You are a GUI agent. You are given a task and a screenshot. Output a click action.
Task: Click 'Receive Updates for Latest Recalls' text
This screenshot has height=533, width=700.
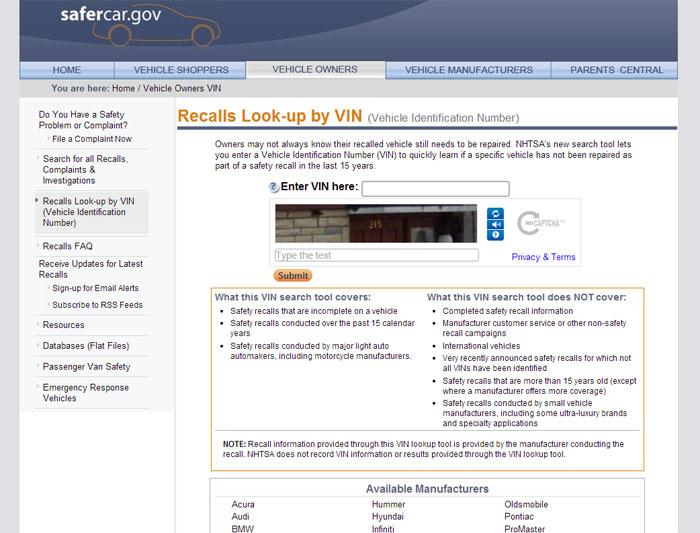tap(91, 269)
